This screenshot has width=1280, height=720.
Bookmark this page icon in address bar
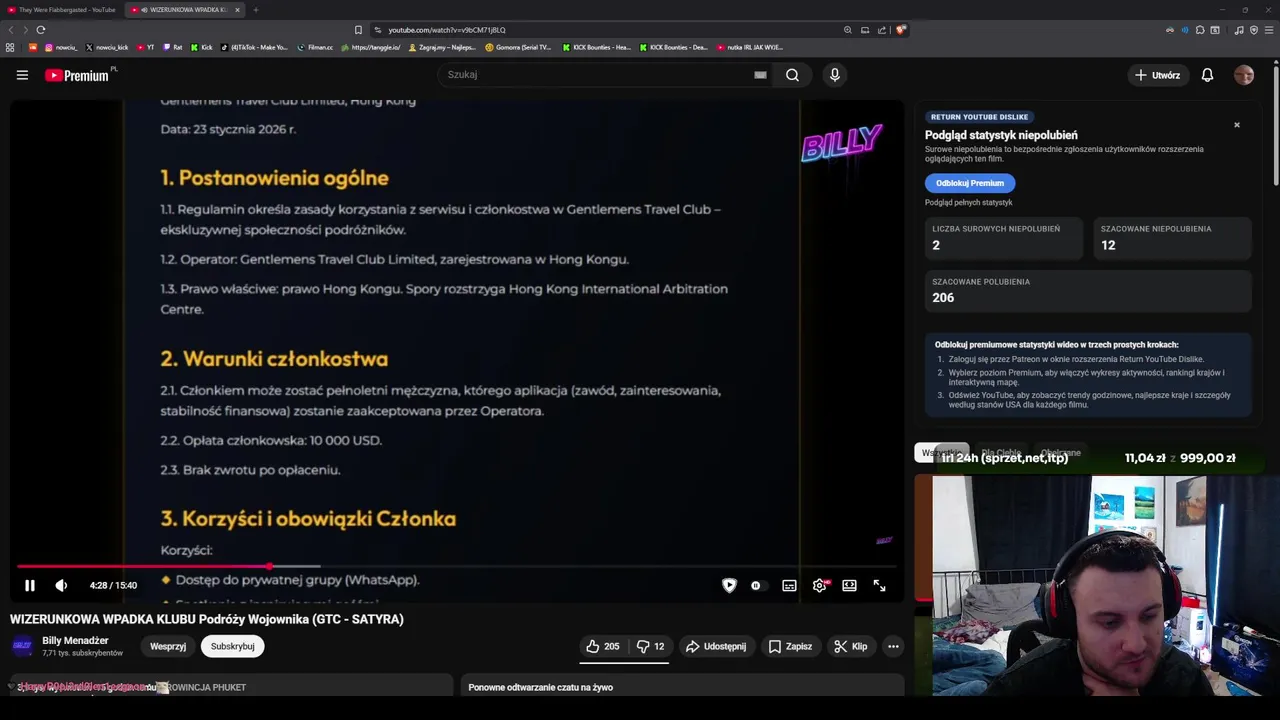(358, 30)
